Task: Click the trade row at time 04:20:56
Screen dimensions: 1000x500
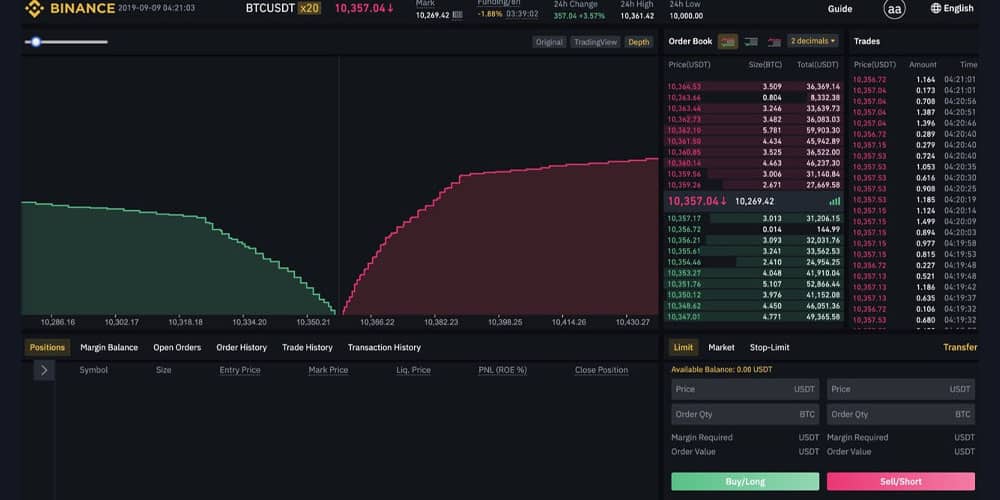Action: pos(915,101)
